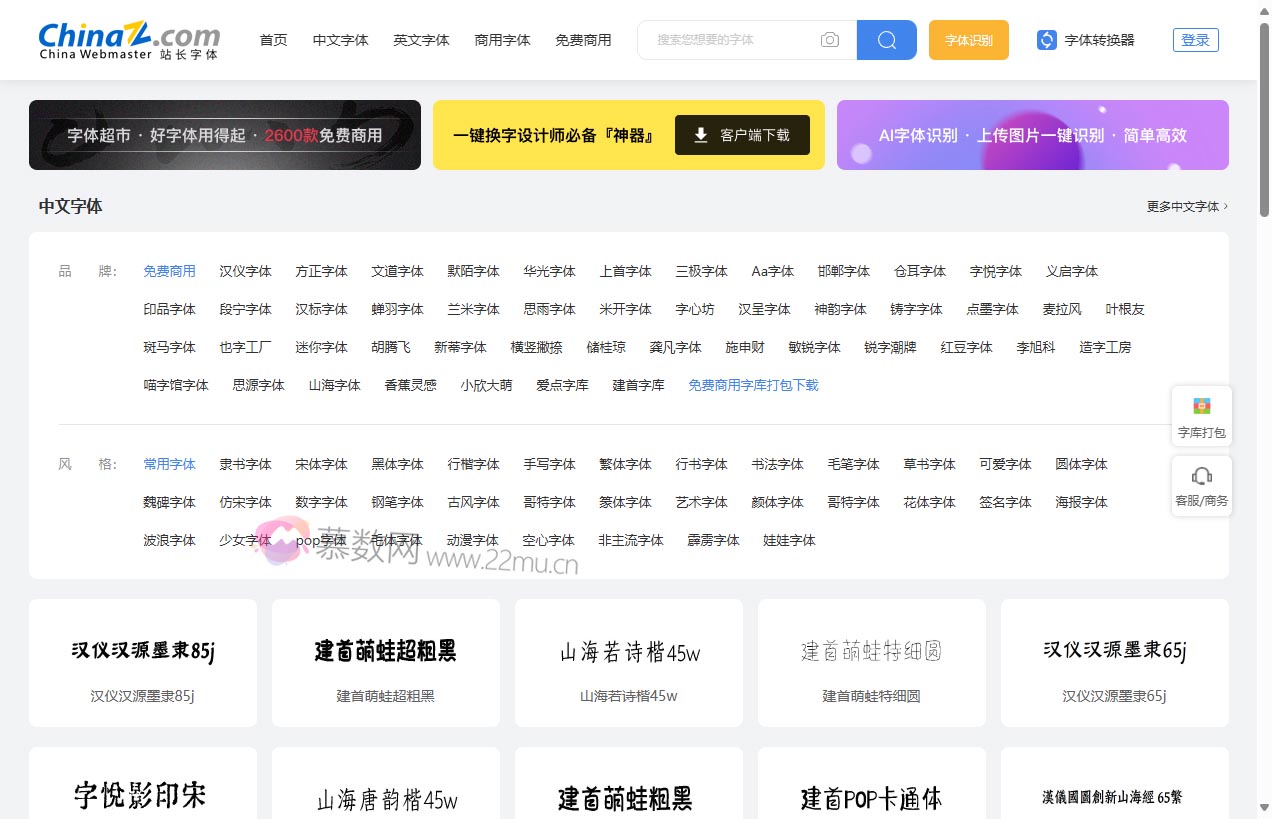Select the 汉仪字体 brand filter
Screen dimensions: 1272x819
tap(245, 270)
